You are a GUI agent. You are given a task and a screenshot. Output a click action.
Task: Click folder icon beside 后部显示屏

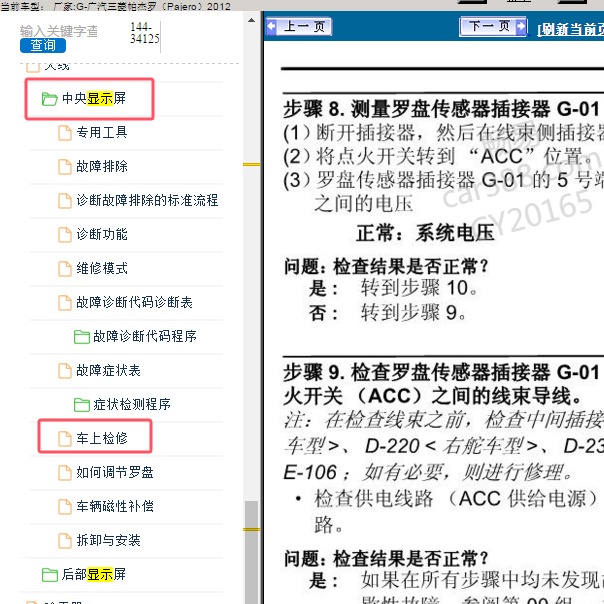click(49, 574)
